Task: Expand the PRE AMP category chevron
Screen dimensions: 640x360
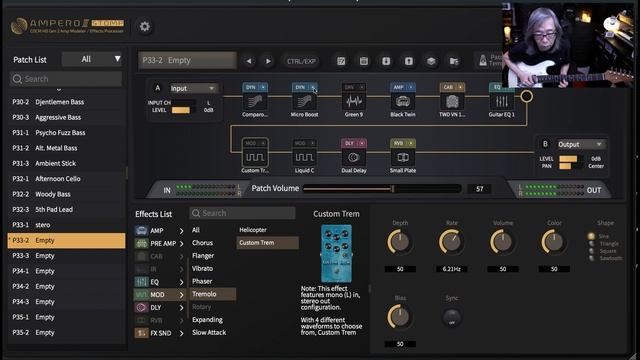Action: coord(181,244)
